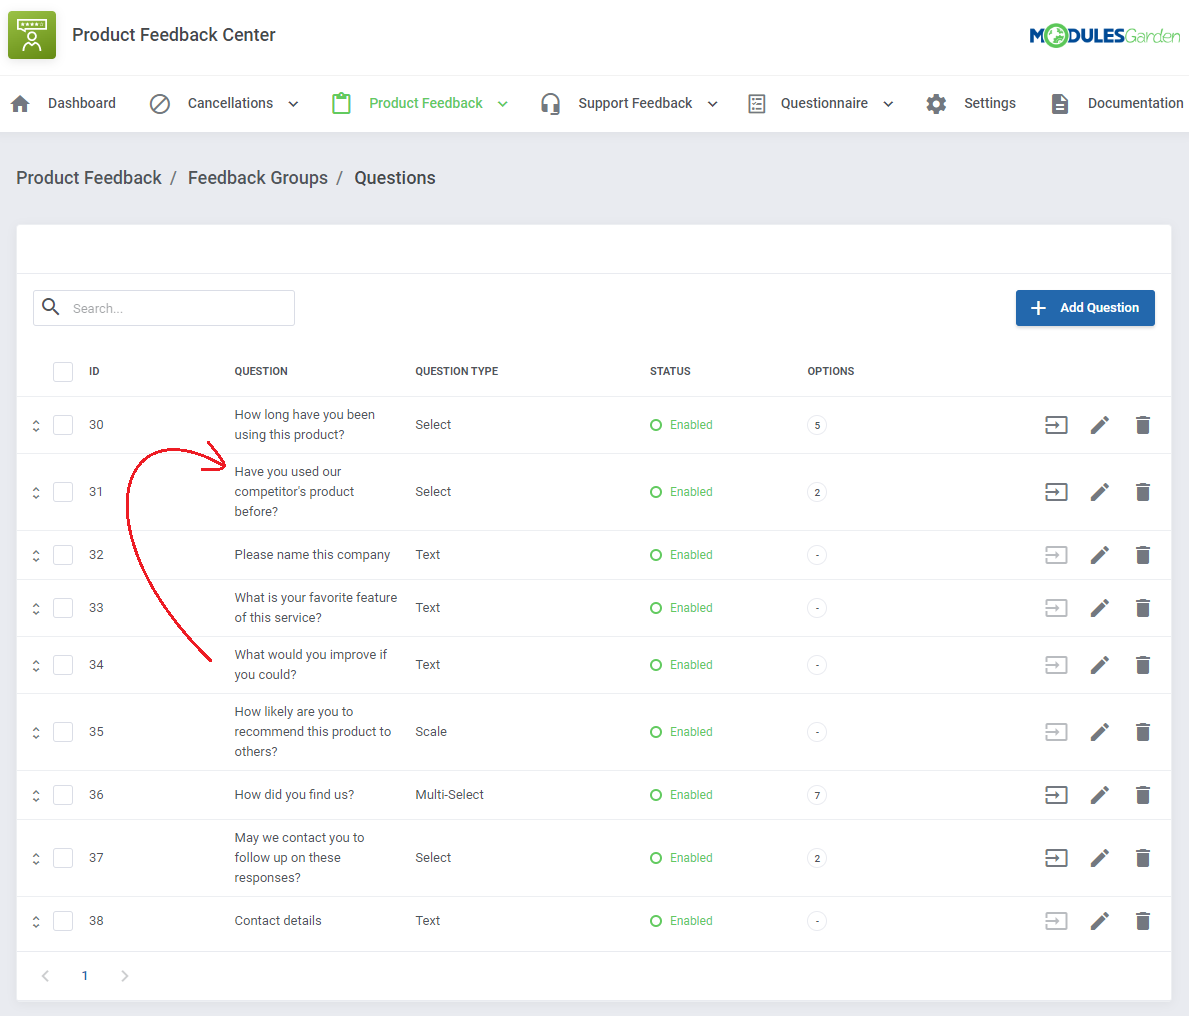
Task: Delete question 35 with trash icon
Action: (x=1143, y=732)
